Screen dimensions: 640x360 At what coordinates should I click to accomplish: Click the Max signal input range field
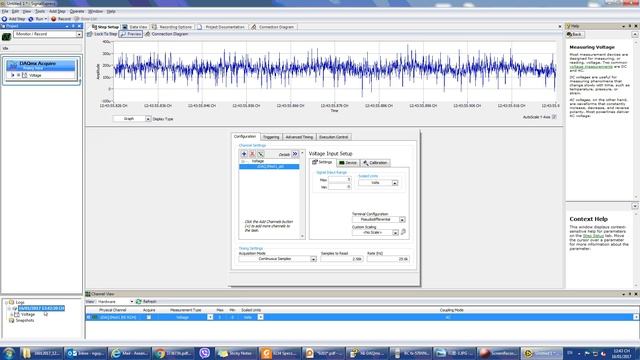[340, 180]
